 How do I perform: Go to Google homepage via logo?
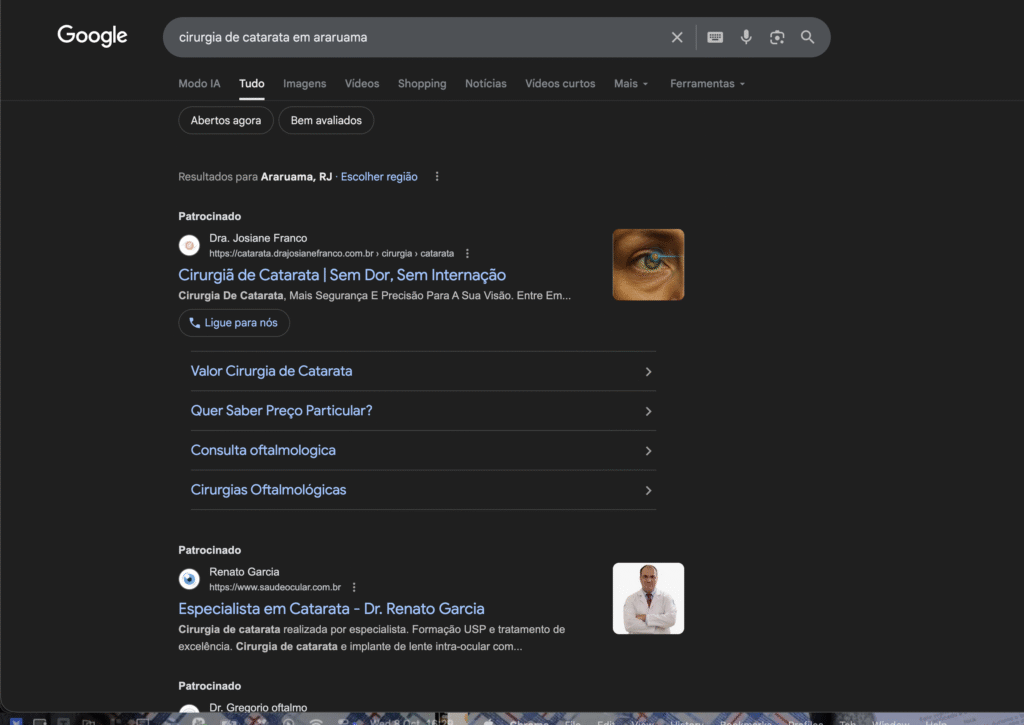click(92, 36)
